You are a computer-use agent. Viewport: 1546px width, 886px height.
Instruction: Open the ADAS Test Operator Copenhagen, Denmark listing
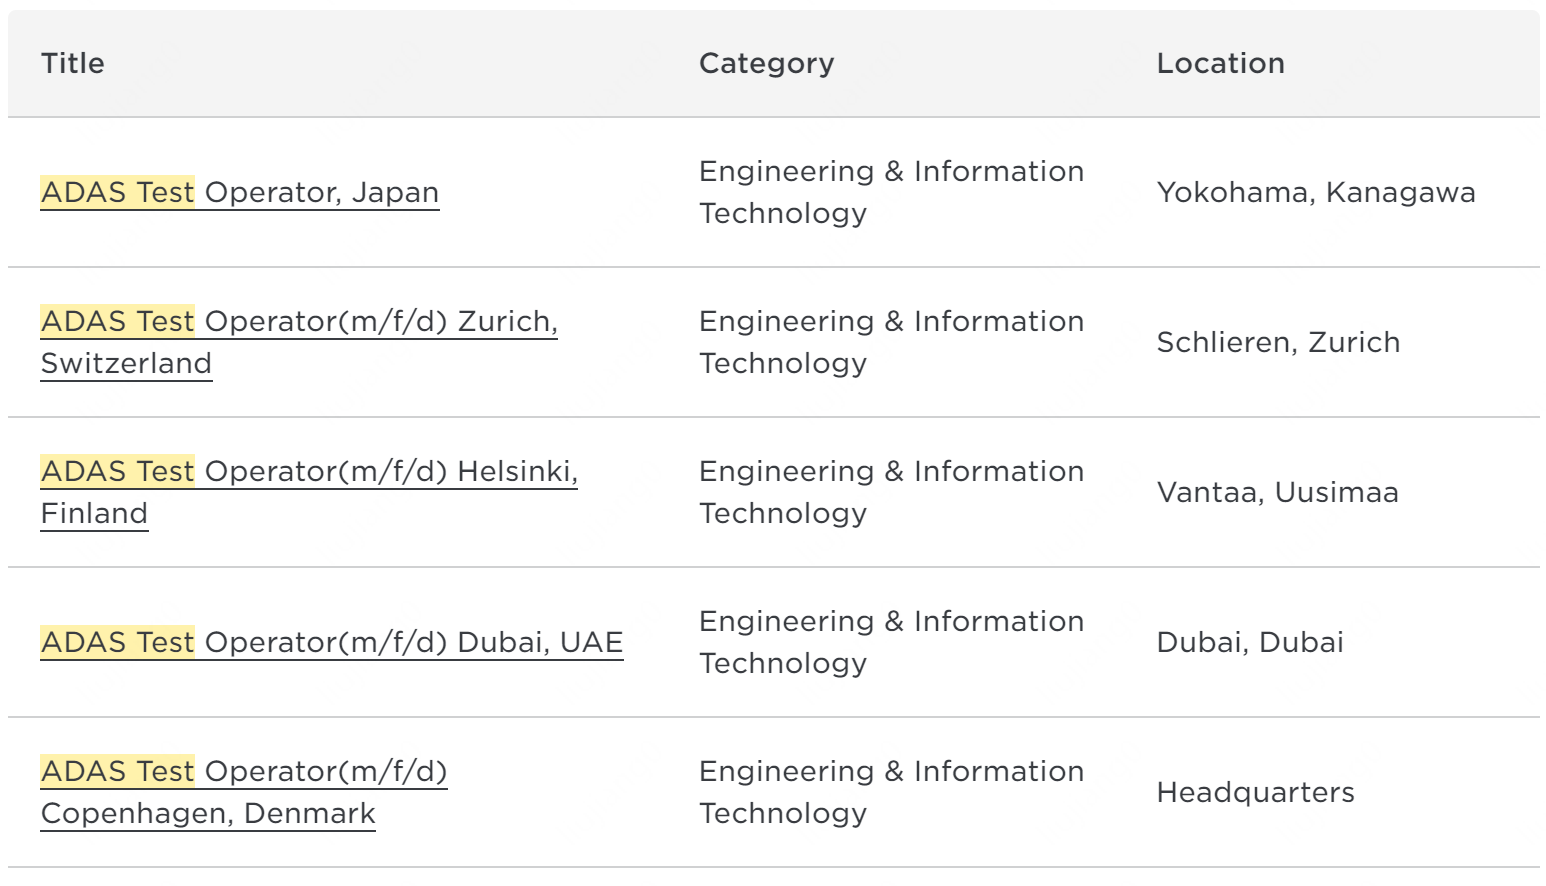click(244, 792)
